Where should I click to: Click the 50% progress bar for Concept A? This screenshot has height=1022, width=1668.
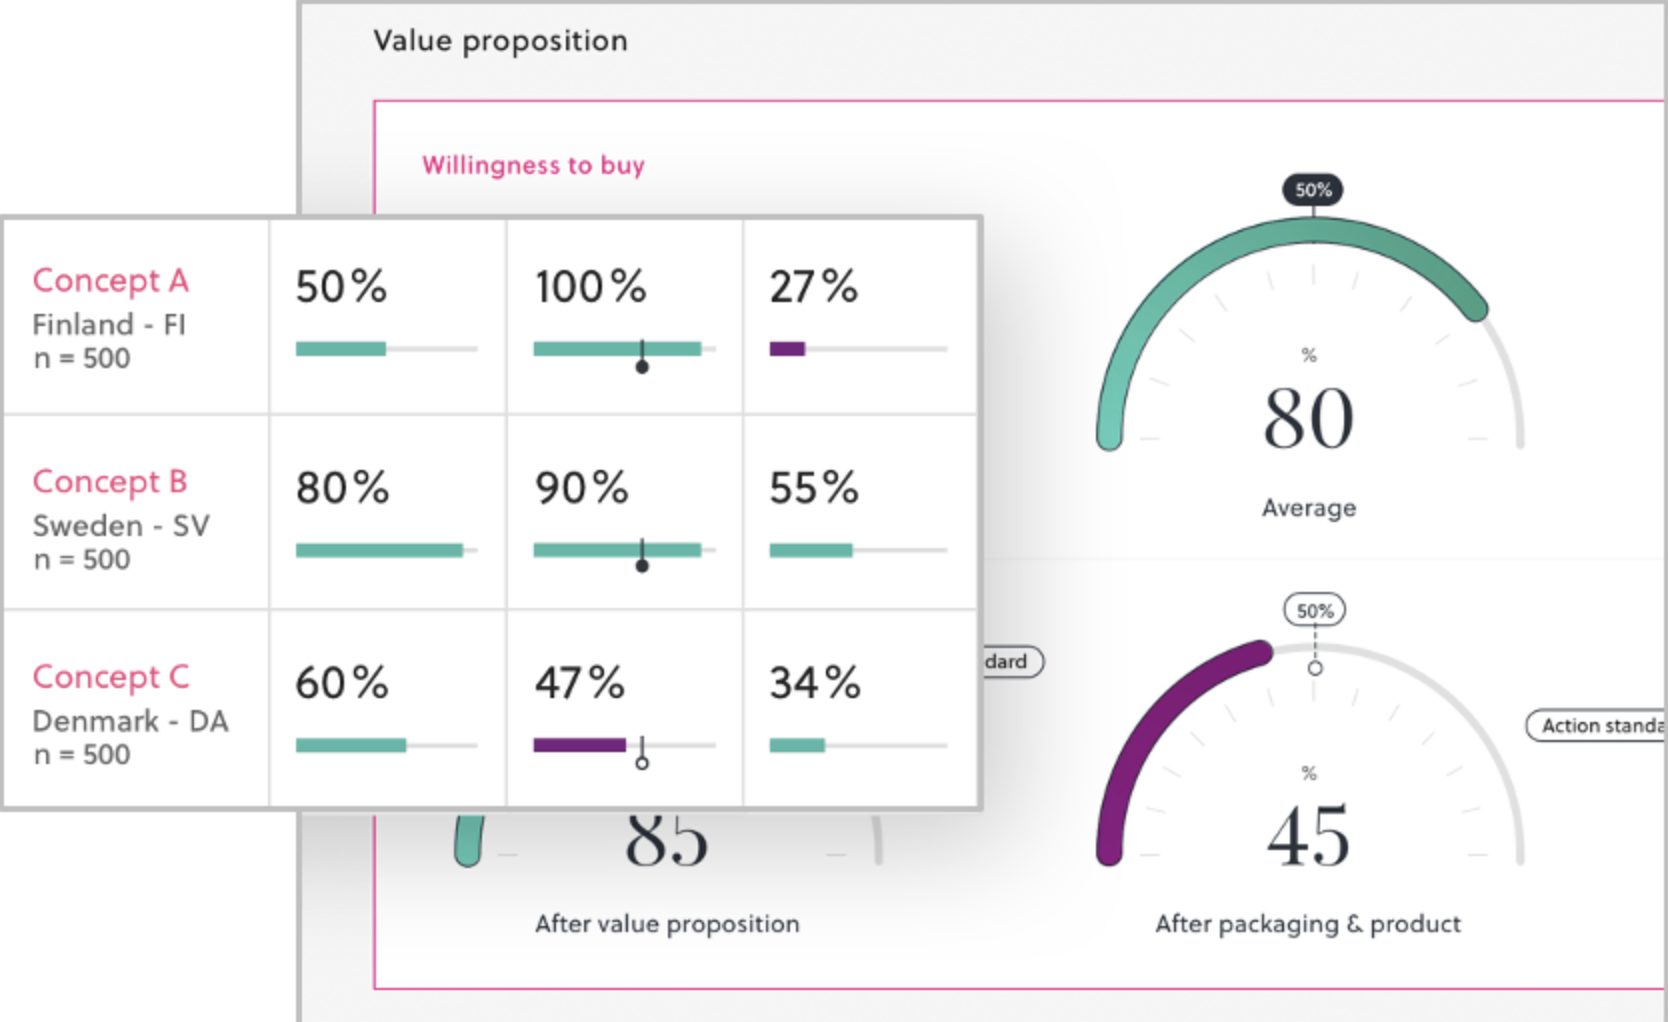(x=386, y=349)
